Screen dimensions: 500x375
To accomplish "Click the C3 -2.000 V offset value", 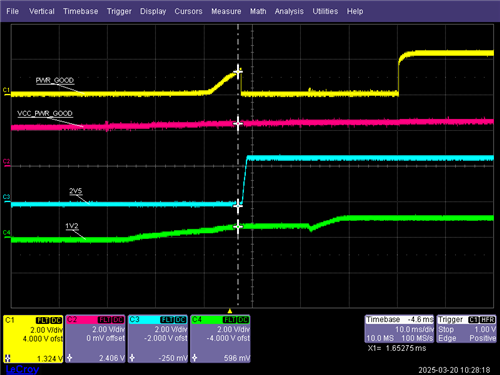I will pos(166,338).
